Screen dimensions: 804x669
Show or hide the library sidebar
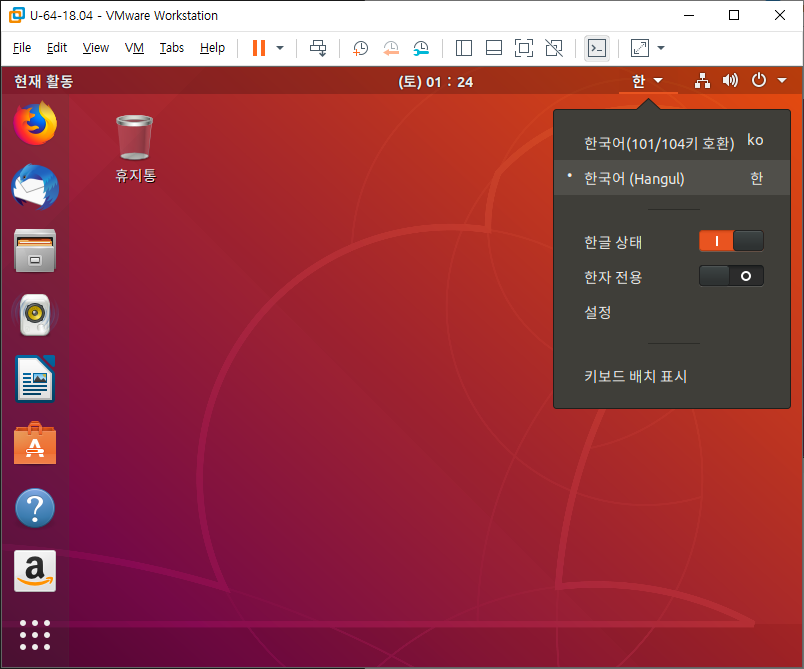(464, 48)
